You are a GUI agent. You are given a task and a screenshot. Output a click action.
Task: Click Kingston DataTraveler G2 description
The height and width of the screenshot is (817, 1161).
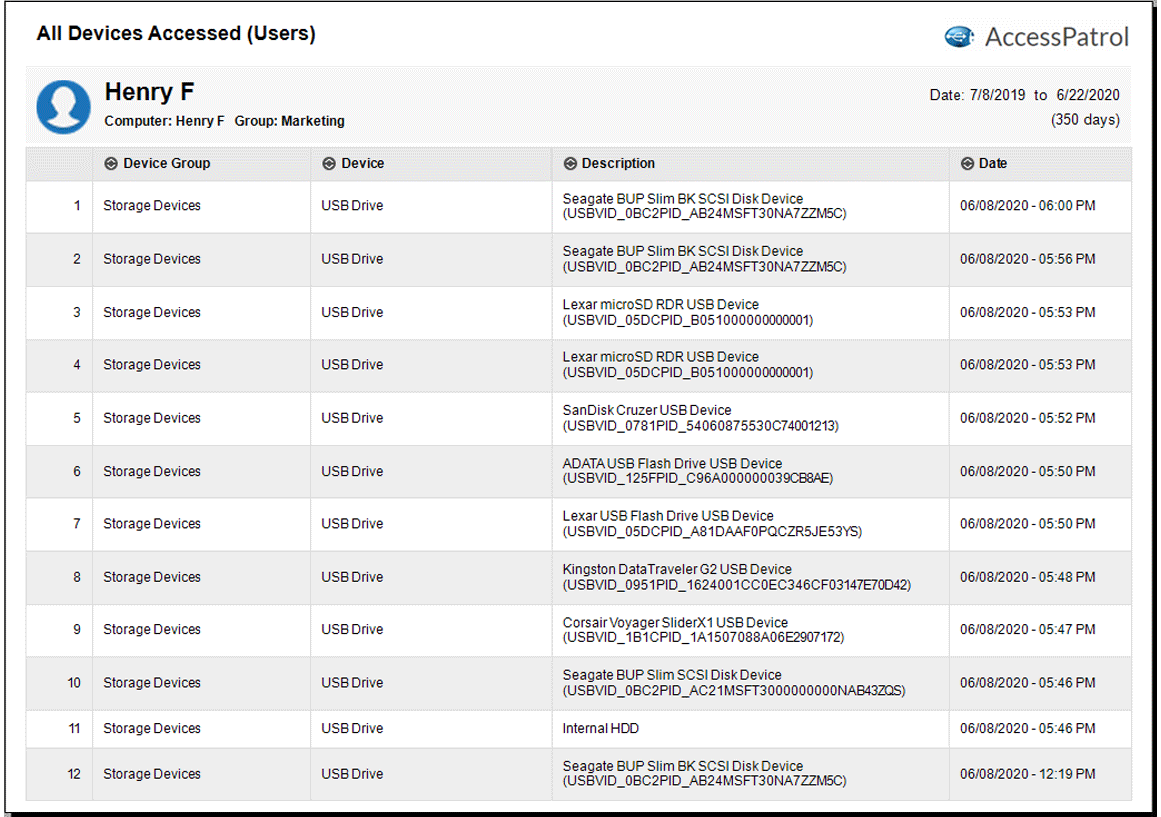[x=737, y=577]
